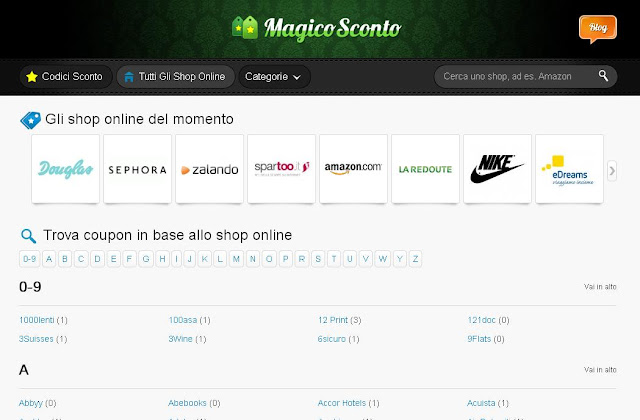Jump to letter E shops
Screen dimensions: 640x420
click(x=113, y=259)
